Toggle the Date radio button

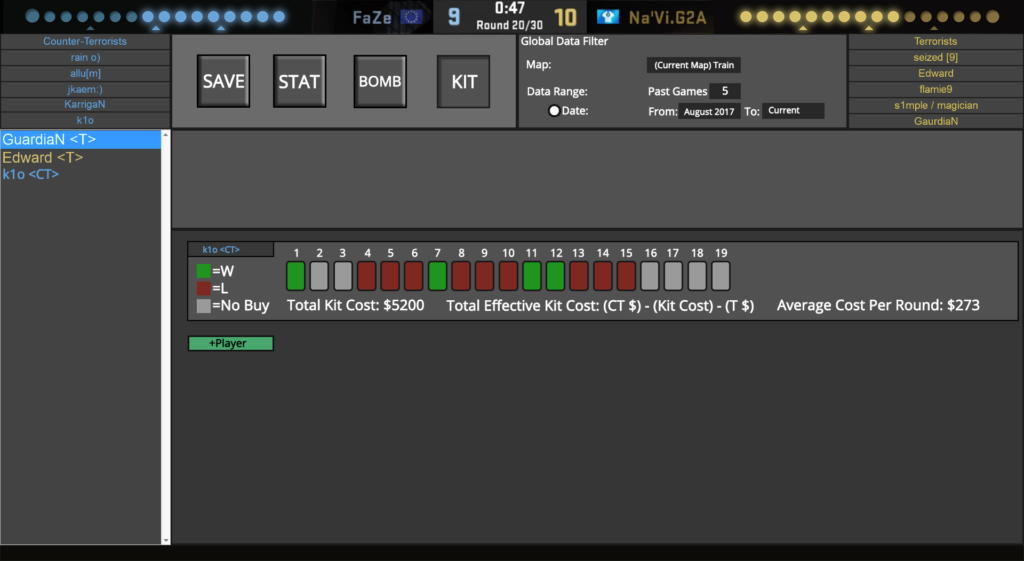554,110
